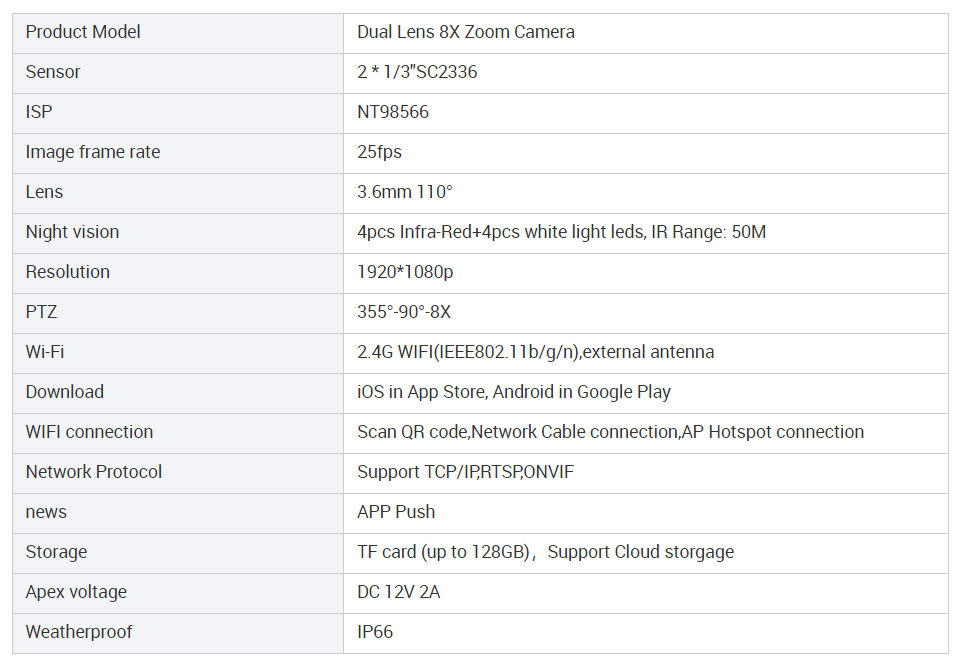Click the APP Push news value
The width and height of the screenshot is (976, 659).
point(396,512)
